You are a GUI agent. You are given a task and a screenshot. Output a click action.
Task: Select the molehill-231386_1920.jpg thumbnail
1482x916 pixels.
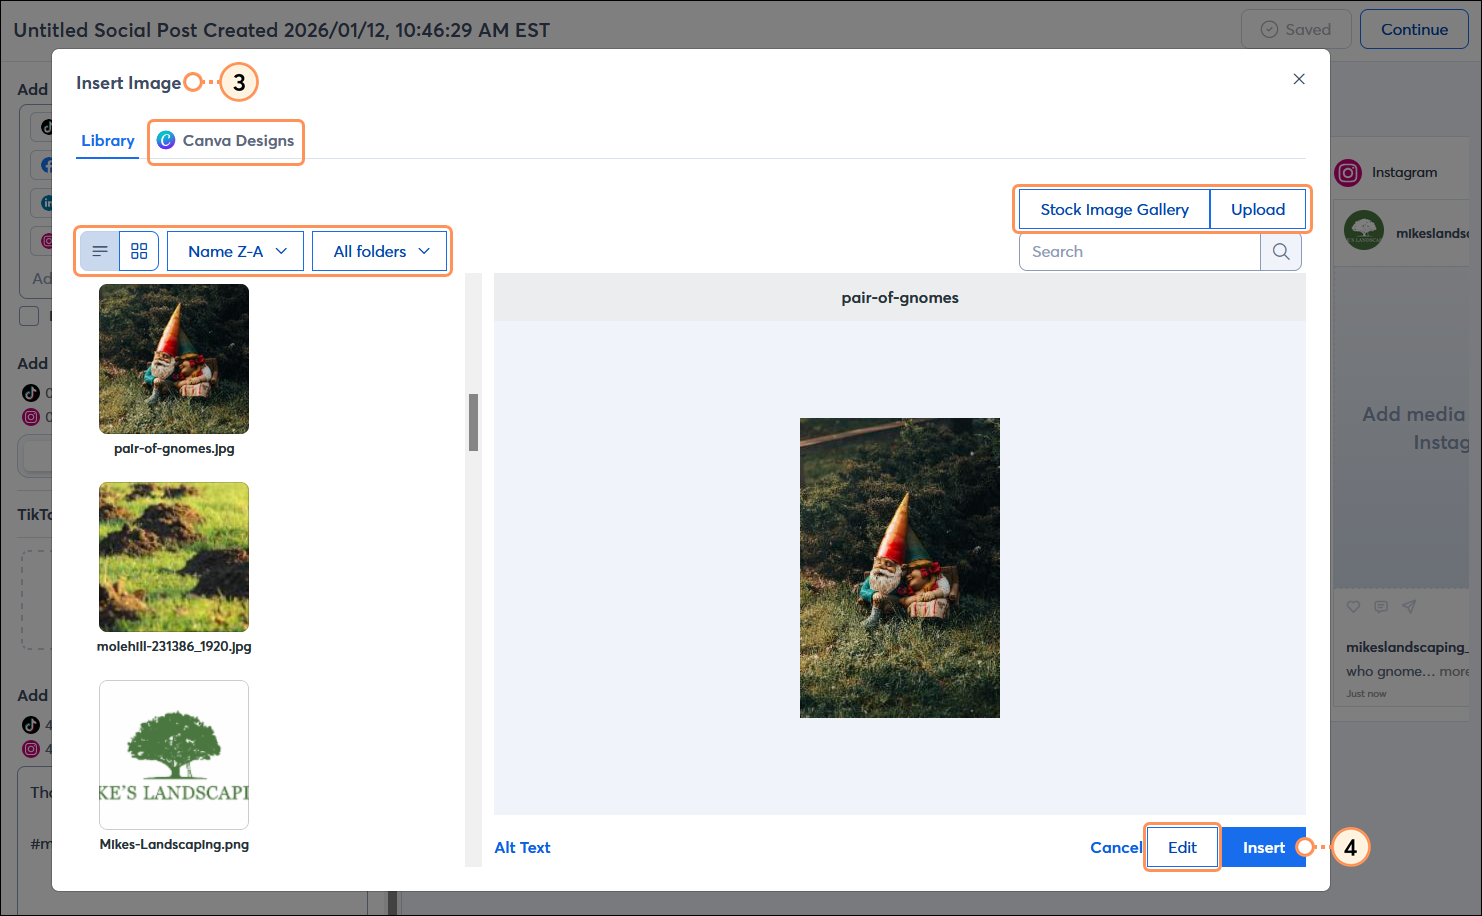click(173, 557)
